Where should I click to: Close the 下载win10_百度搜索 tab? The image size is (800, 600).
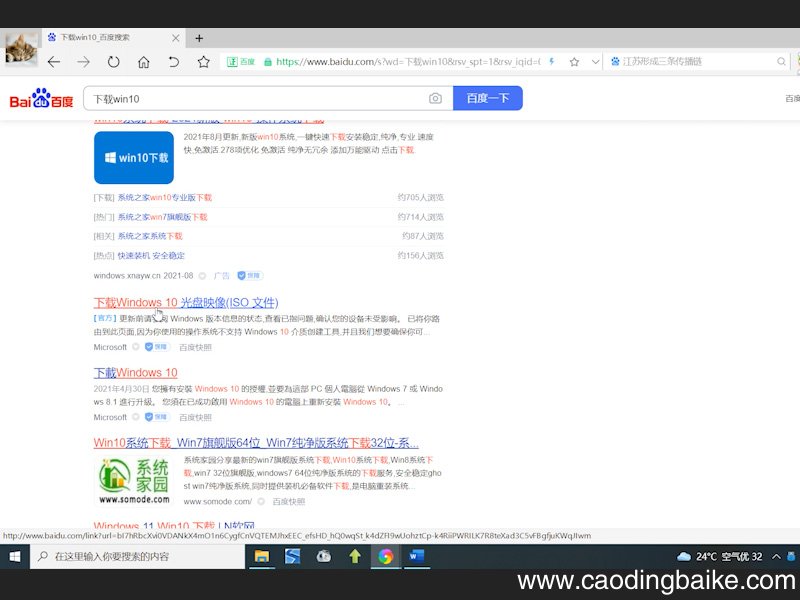coord(176,38)
